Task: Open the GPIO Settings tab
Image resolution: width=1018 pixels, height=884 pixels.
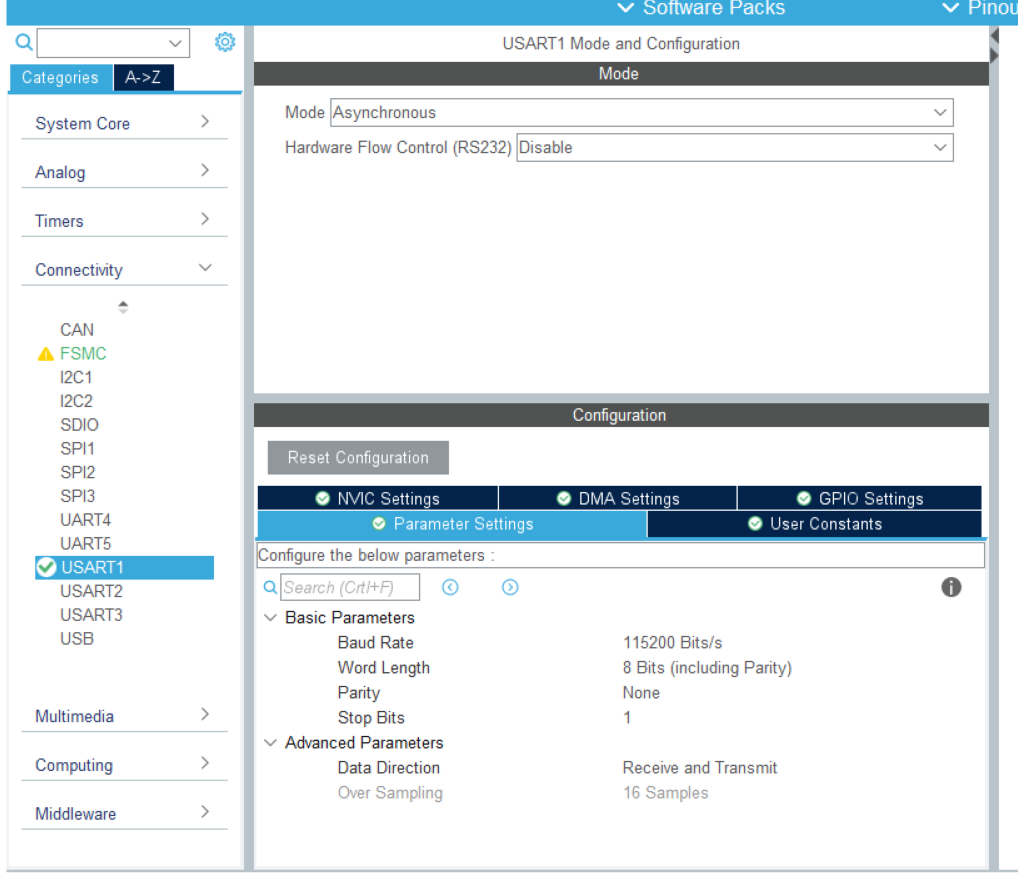Action: (859, 498)
